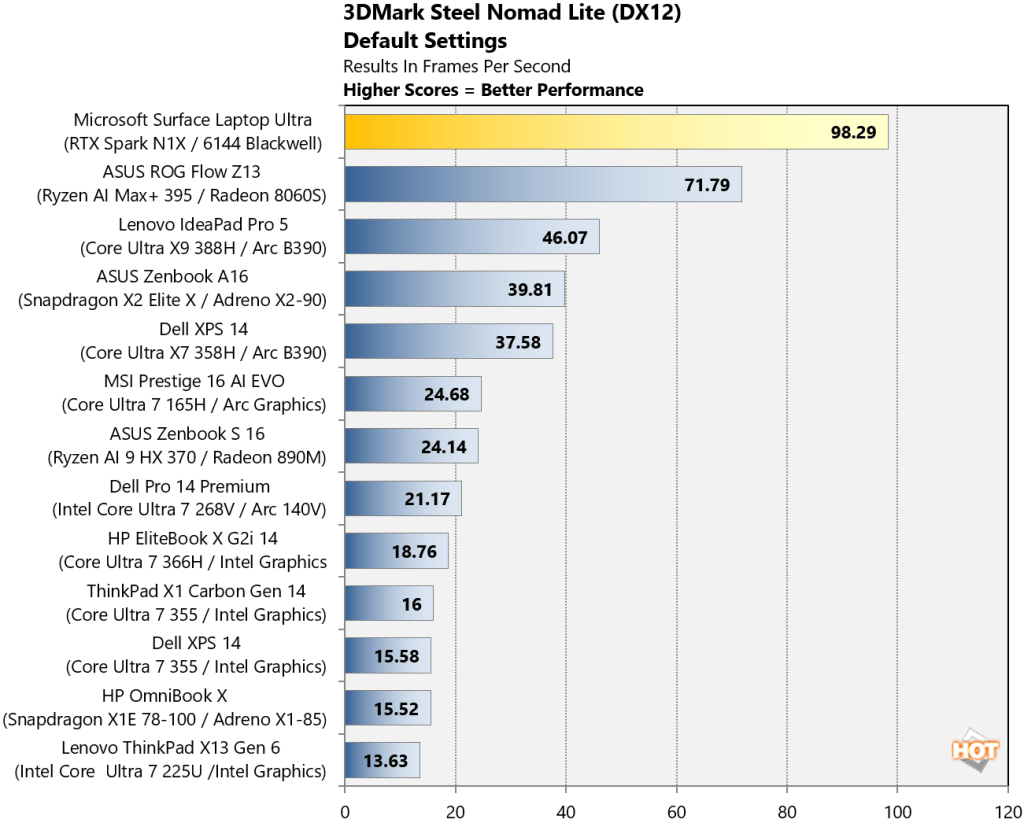
Task: Click the ASUS Zenbook A16 label
Action: [x=172, y=276]
